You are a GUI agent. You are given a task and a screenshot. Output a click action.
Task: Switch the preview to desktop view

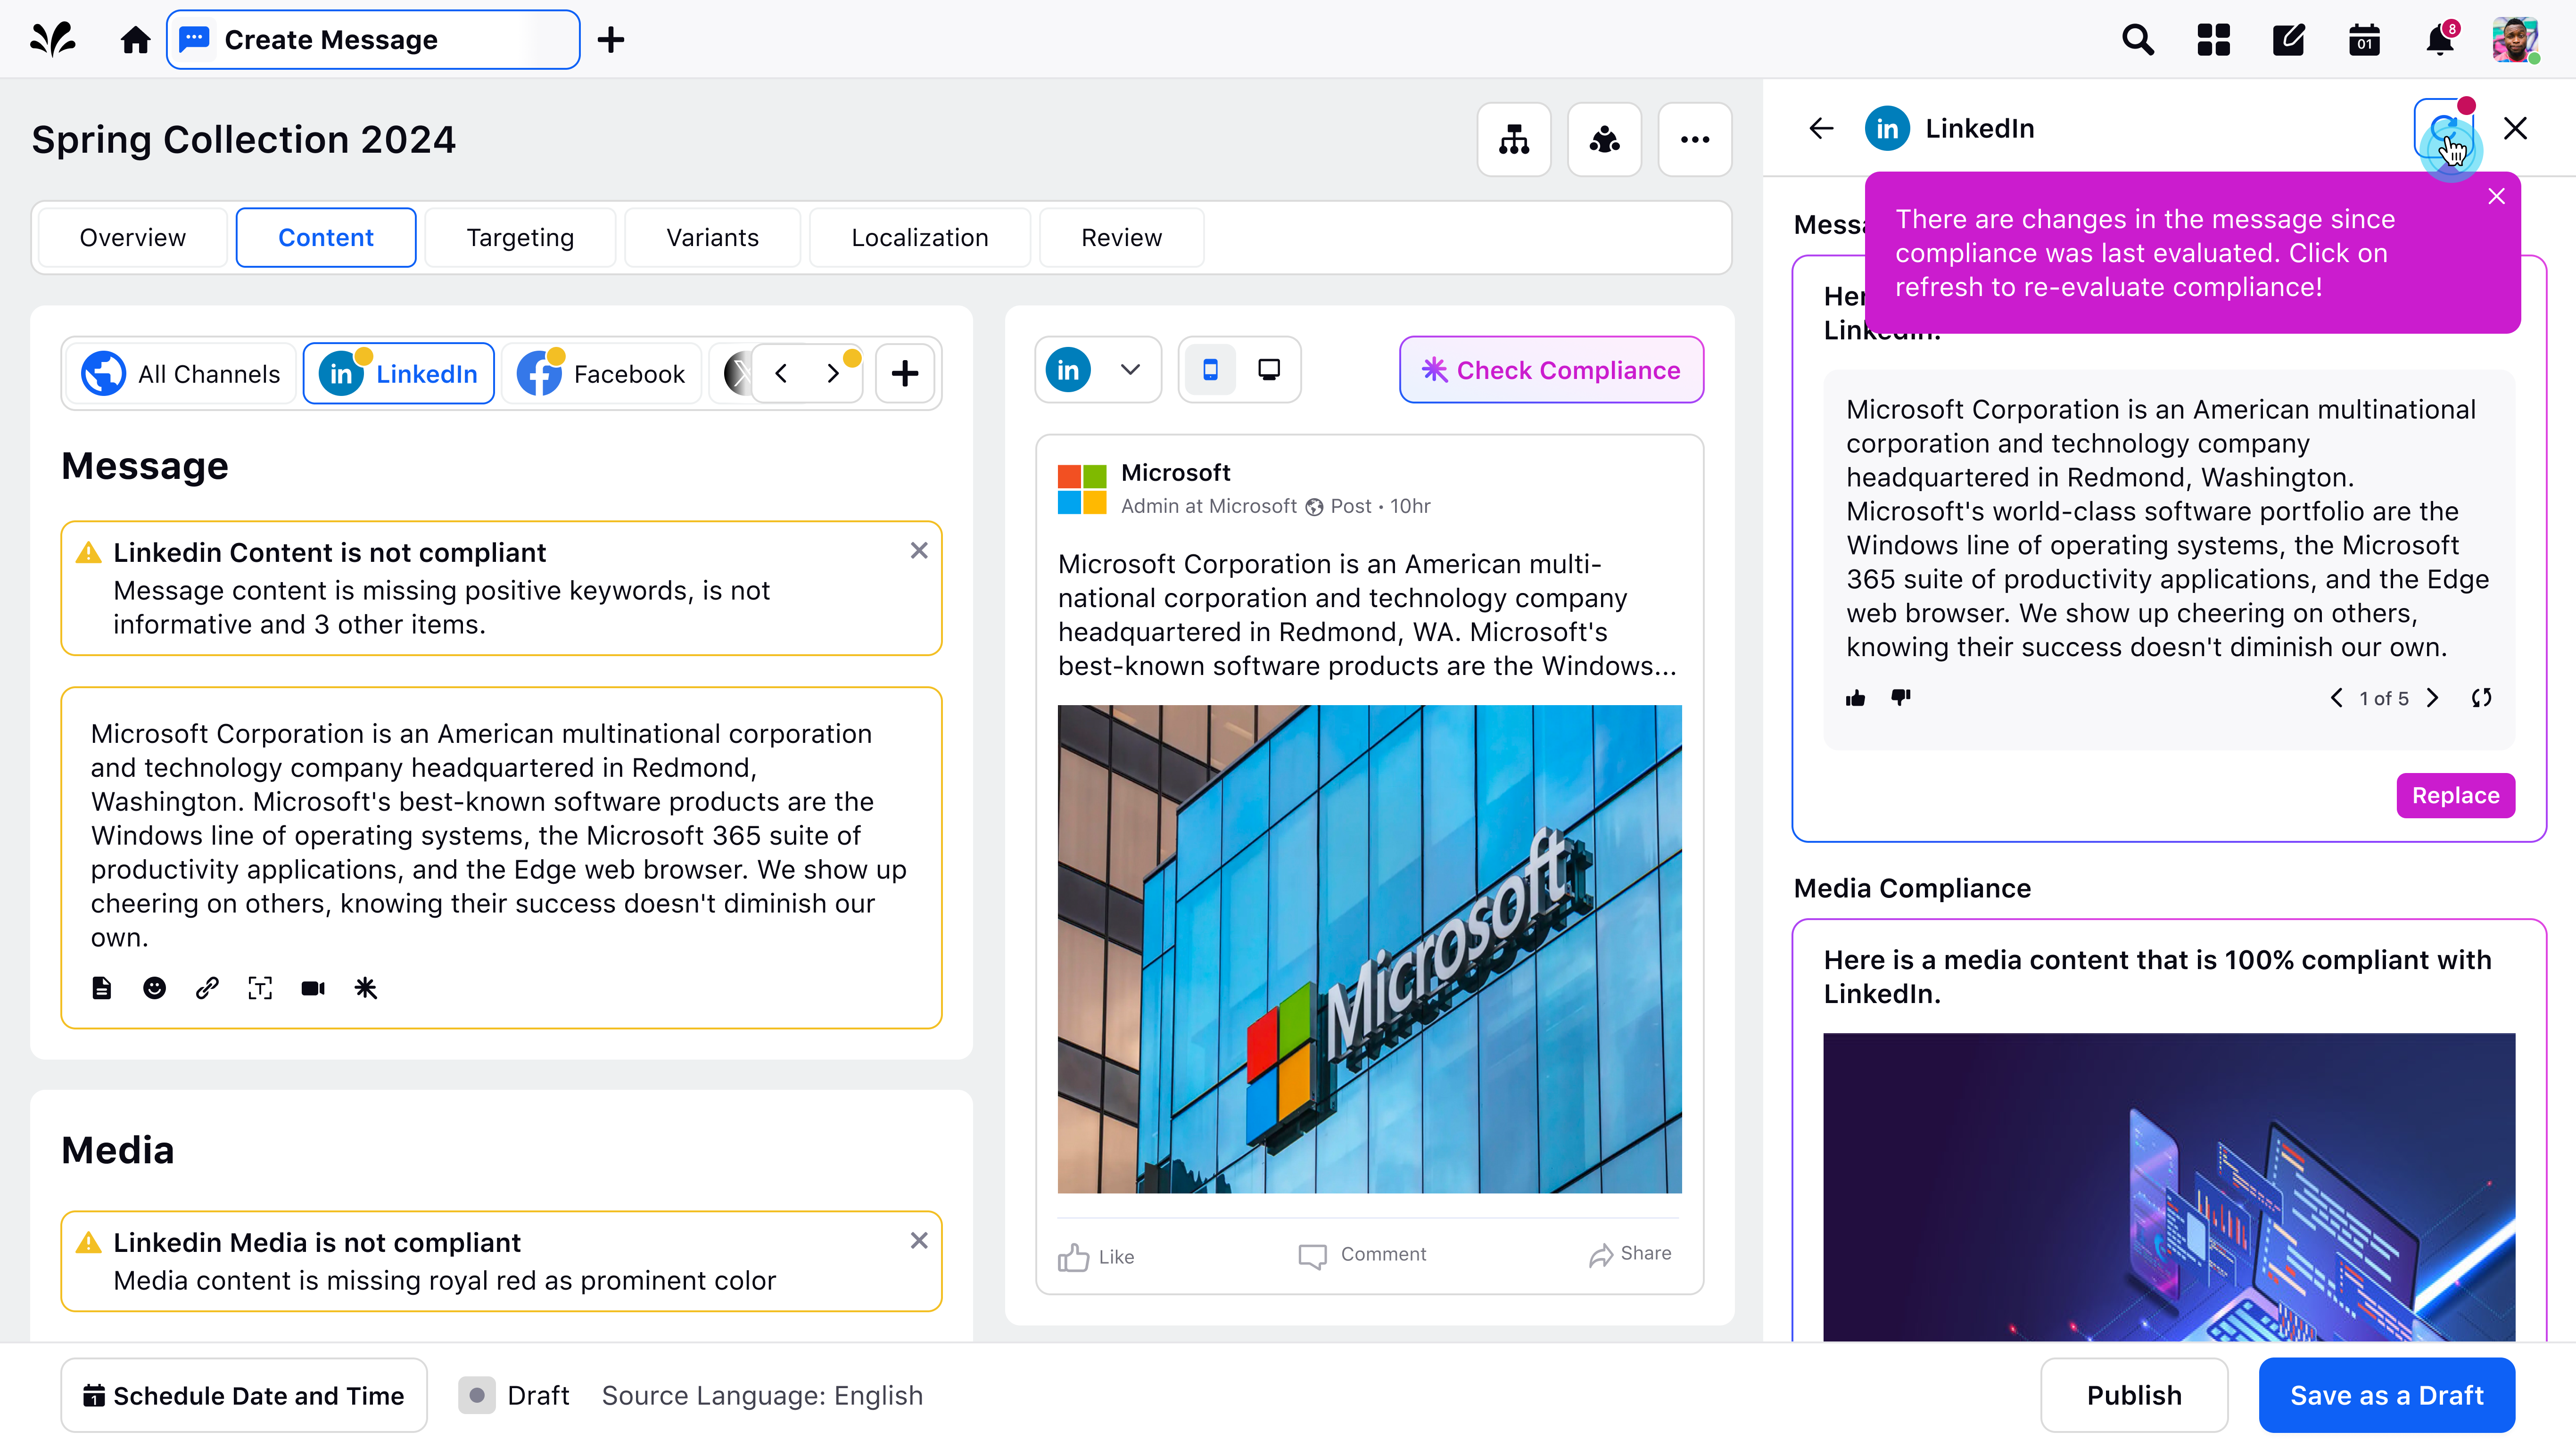1269,370
